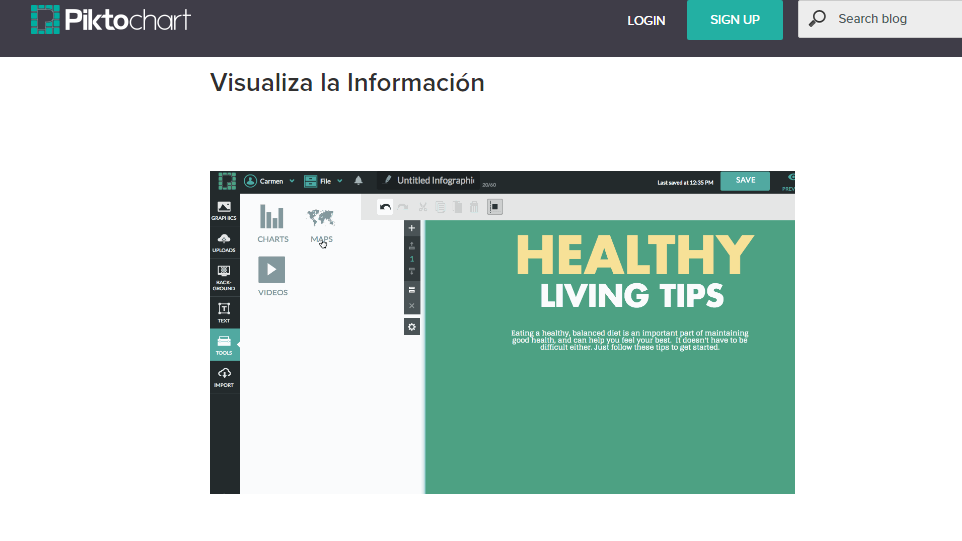Image resolution: width=962 pixels, height=541 pixels.
Task: Click the Paste icon in toolbar
Action: 457,207
